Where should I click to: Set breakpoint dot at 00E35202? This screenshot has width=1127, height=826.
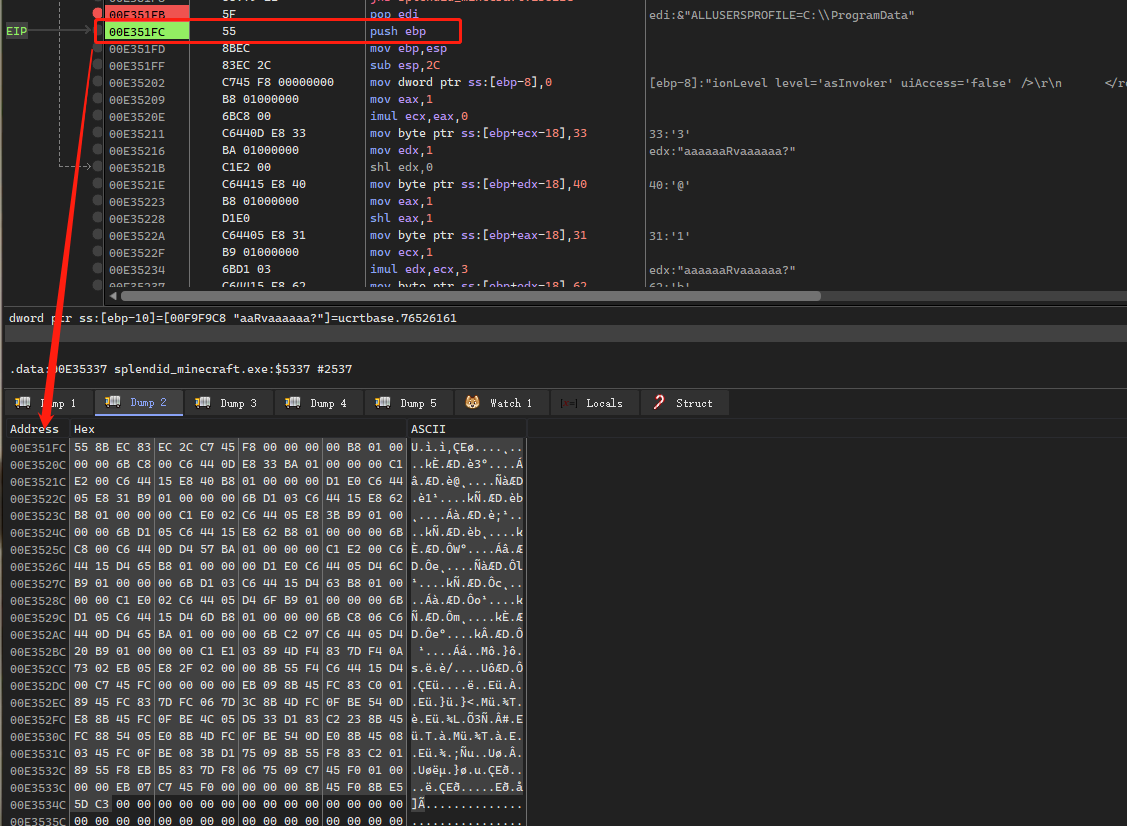[x=98, y=82]
